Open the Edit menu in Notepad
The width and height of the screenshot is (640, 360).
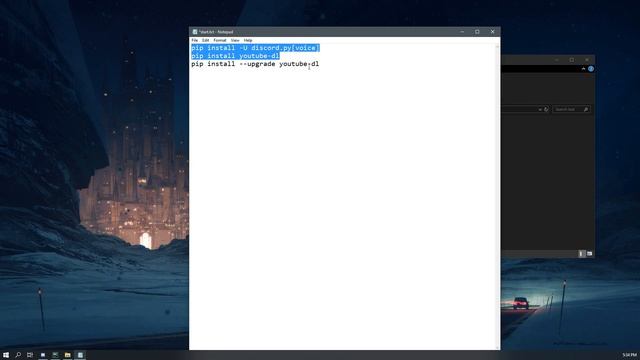(x=205, y=40)
